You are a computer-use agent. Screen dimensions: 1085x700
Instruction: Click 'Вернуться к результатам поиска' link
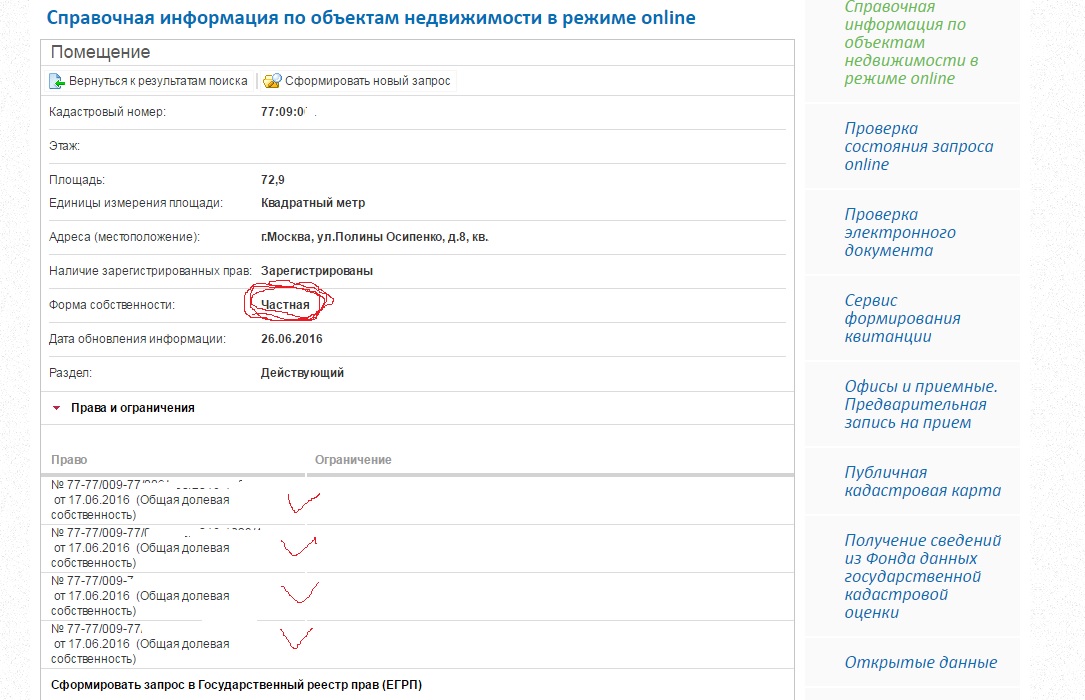[x=158, y=81]
